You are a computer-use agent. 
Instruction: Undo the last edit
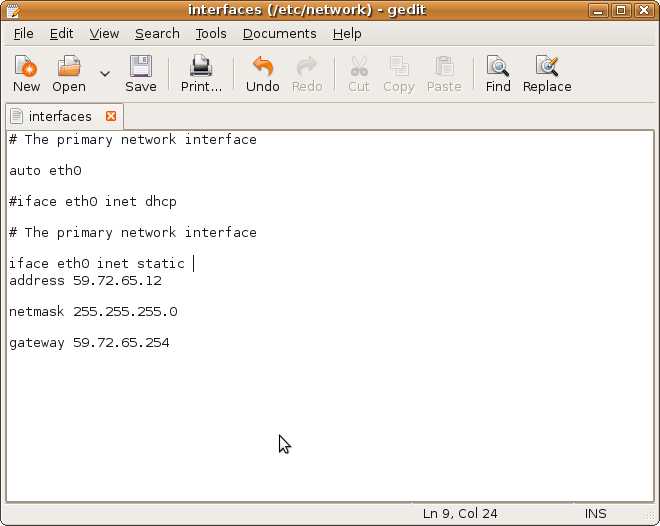click(263, 74)
